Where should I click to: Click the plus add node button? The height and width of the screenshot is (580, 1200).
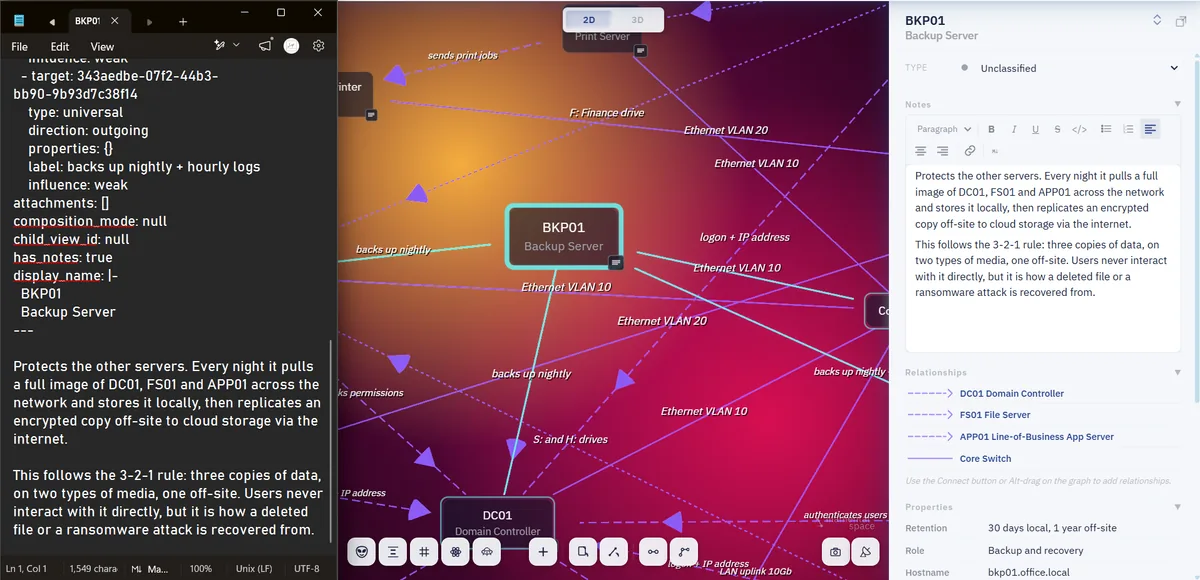(x=543, y=551)
